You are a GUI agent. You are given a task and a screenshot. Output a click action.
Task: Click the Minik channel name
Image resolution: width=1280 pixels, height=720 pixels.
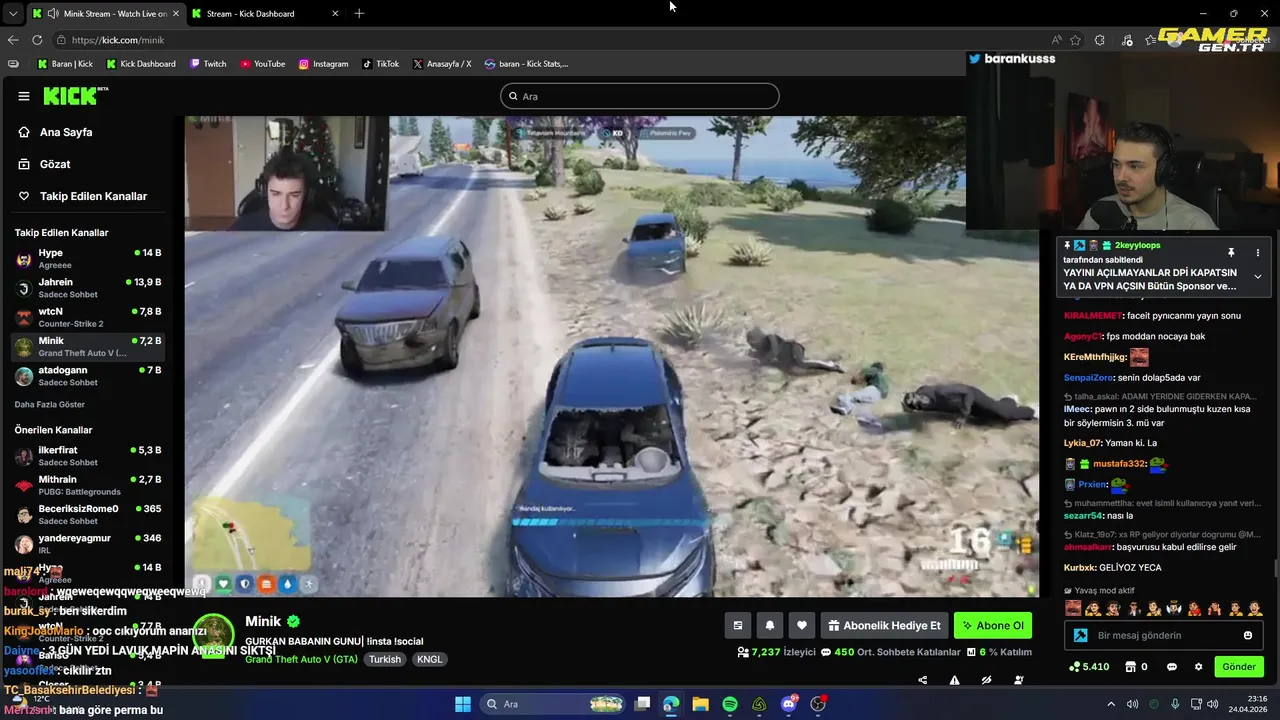(x=263, y=621)
